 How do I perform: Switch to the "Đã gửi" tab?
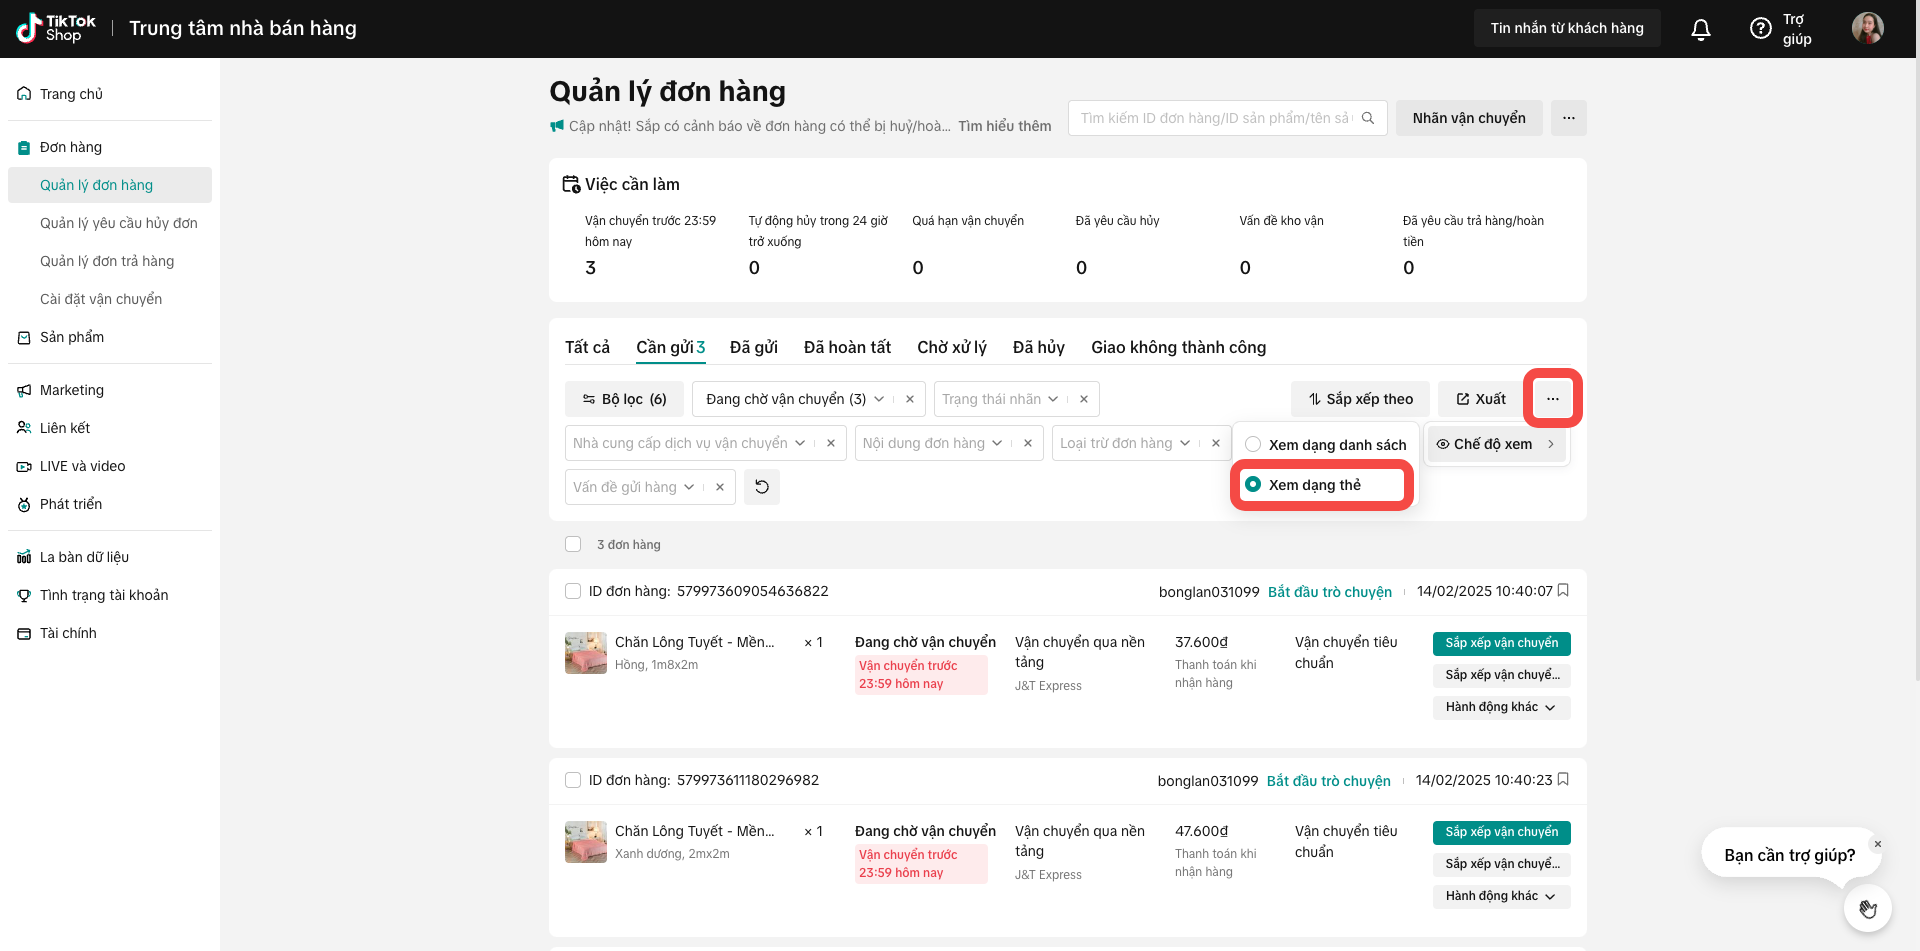click(753, 347)
